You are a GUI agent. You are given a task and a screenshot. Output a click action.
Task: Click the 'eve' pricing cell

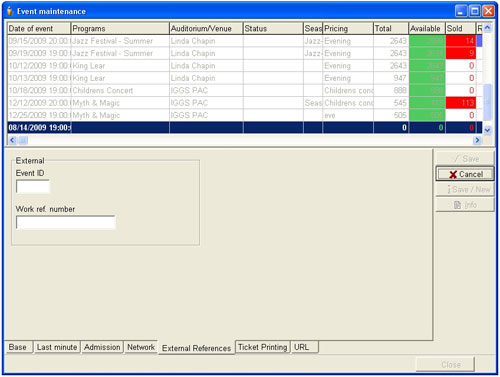pos(348,115)
